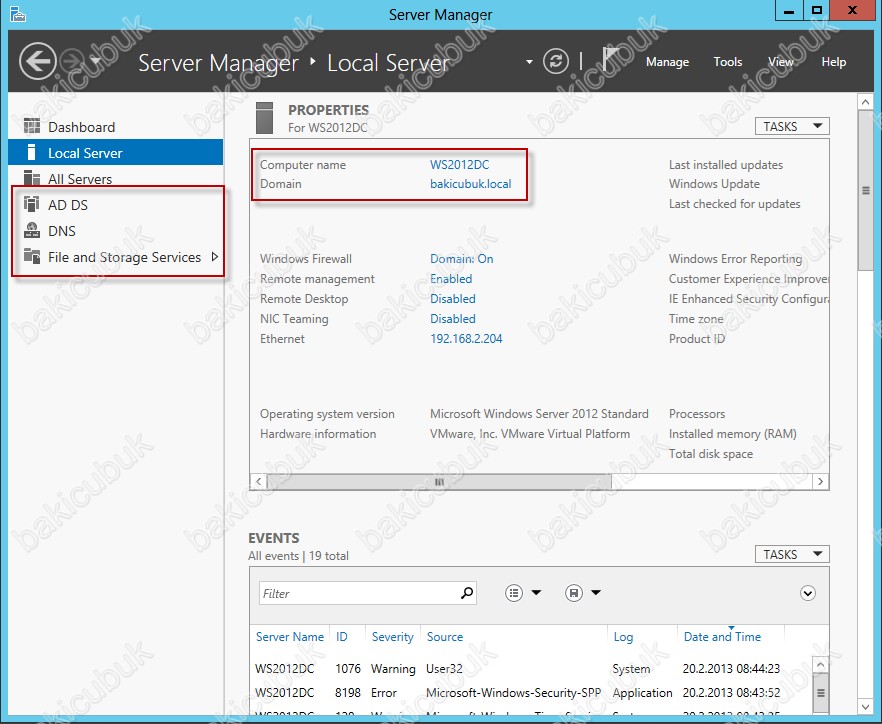
Task: Select All Servers in the sidebar
Action: point(115,179)
